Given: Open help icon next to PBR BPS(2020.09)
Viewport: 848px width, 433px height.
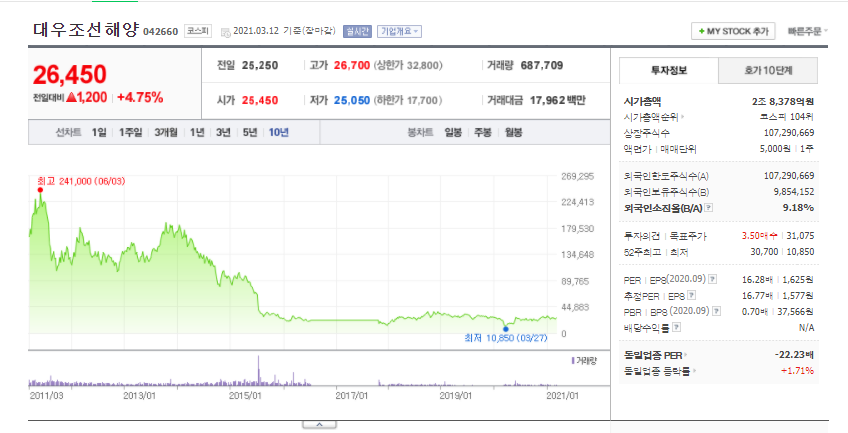Looking at the screenshot, I should click(x=717, y=311).
